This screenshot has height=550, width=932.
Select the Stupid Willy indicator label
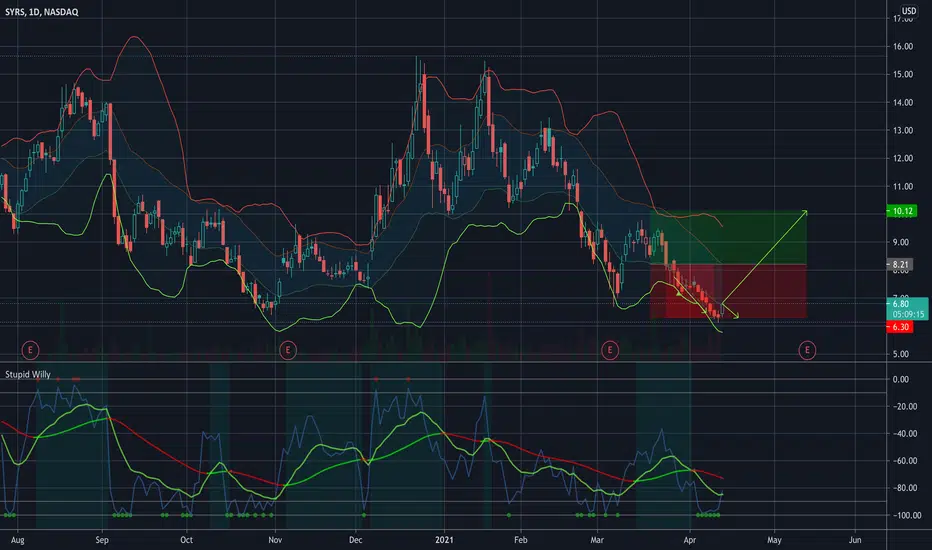pos(28,375)
